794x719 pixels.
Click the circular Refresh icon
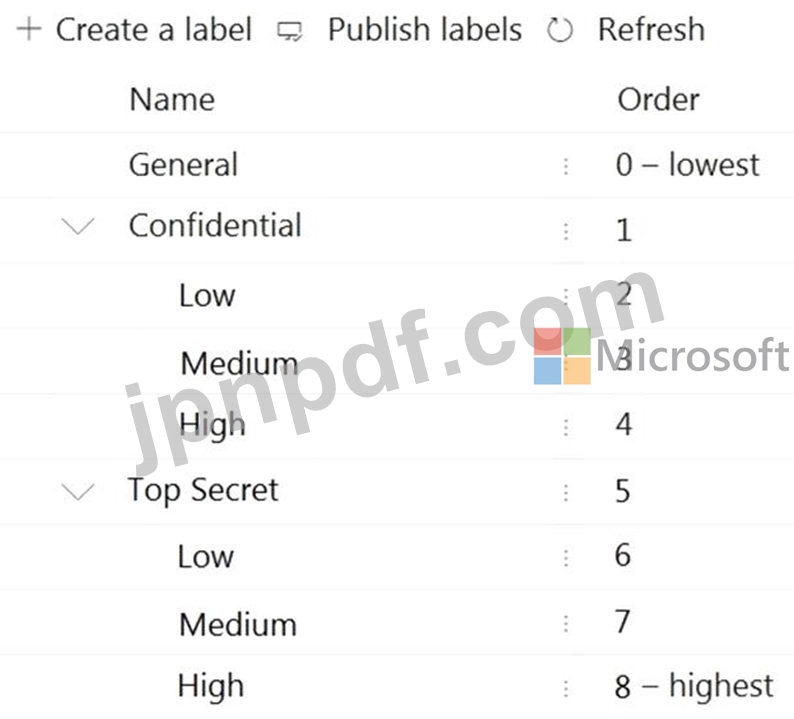560,30
